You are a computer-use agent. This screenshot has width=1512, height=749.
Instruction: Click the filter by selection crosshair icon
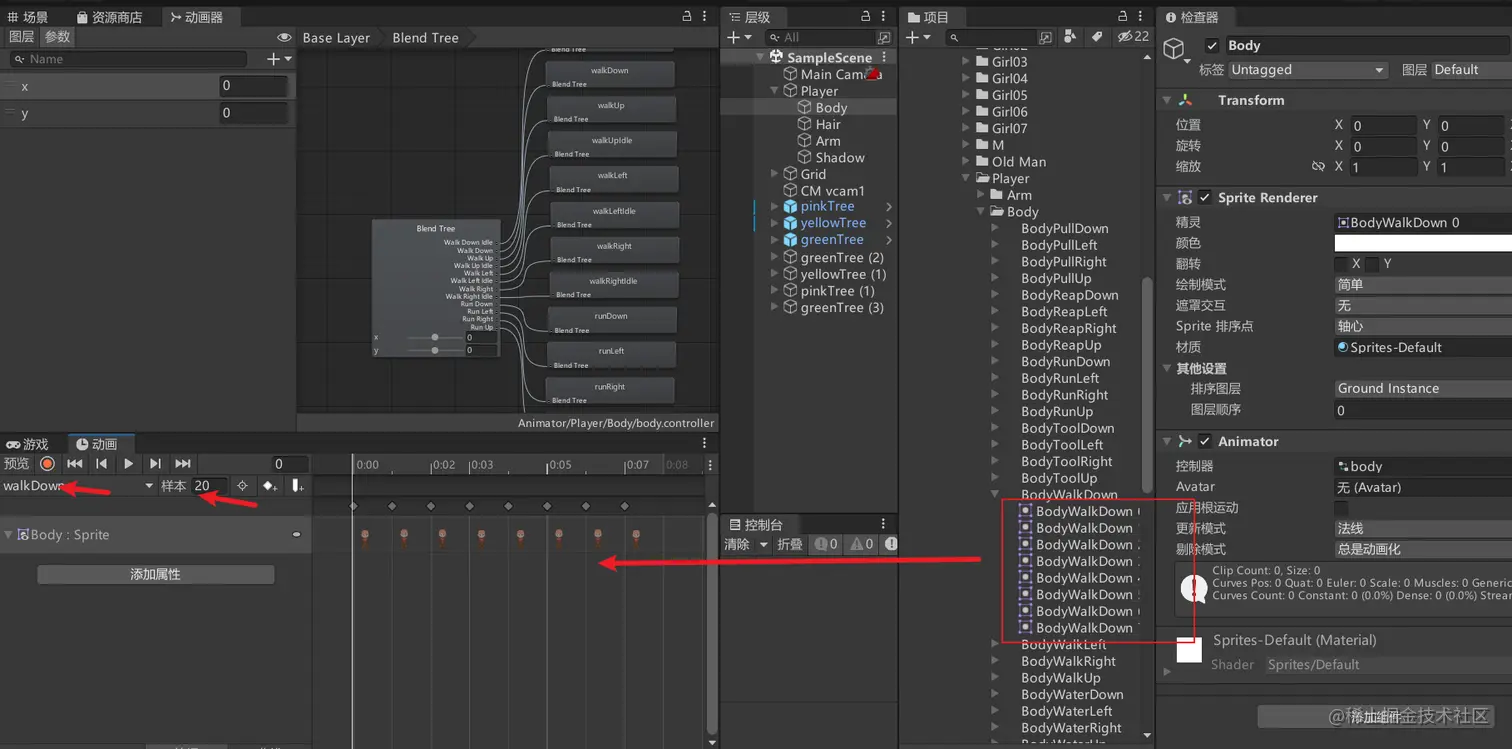242,486
